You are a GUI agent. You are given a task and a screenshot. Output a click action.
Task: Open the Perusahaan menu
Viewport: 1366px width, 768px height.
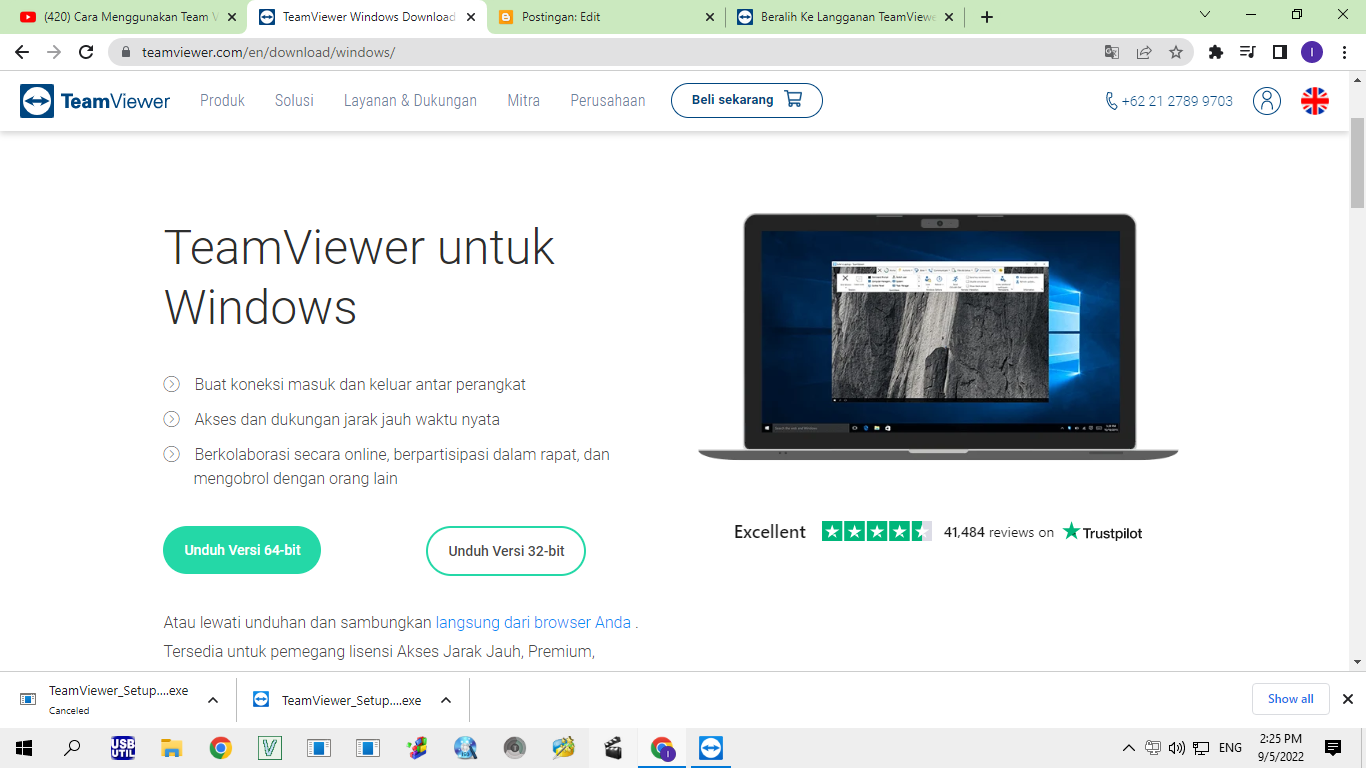coord(608,101)
